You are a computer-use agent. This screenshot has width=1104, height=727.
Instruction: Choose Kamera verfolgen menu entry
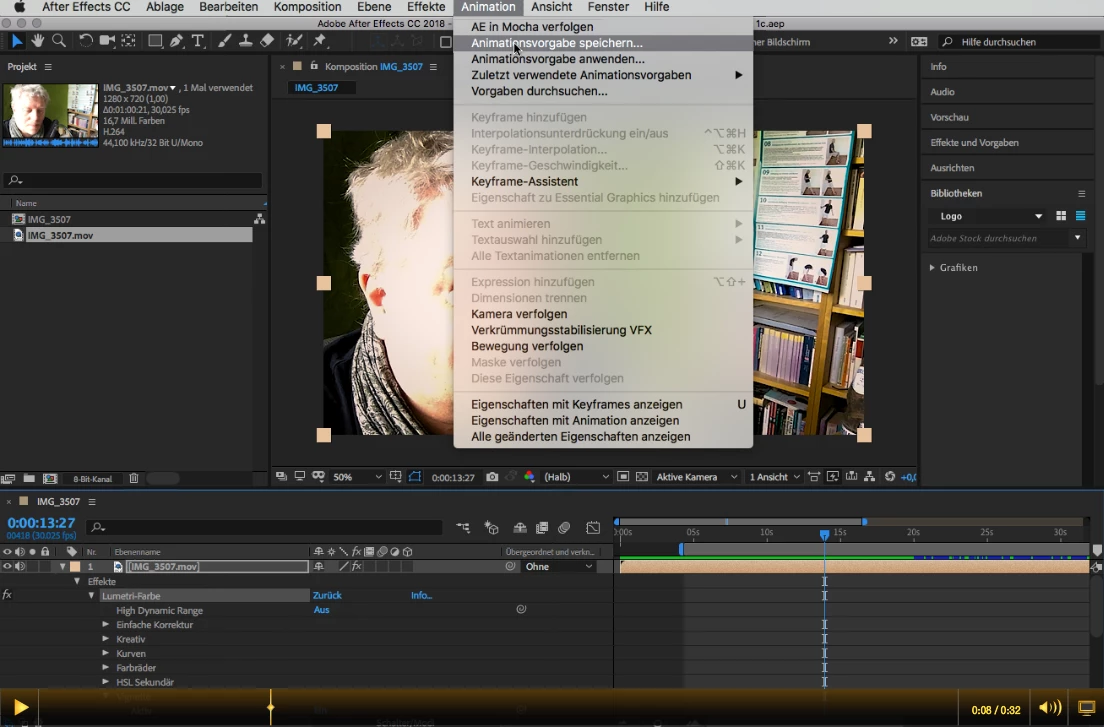point(603,314)
